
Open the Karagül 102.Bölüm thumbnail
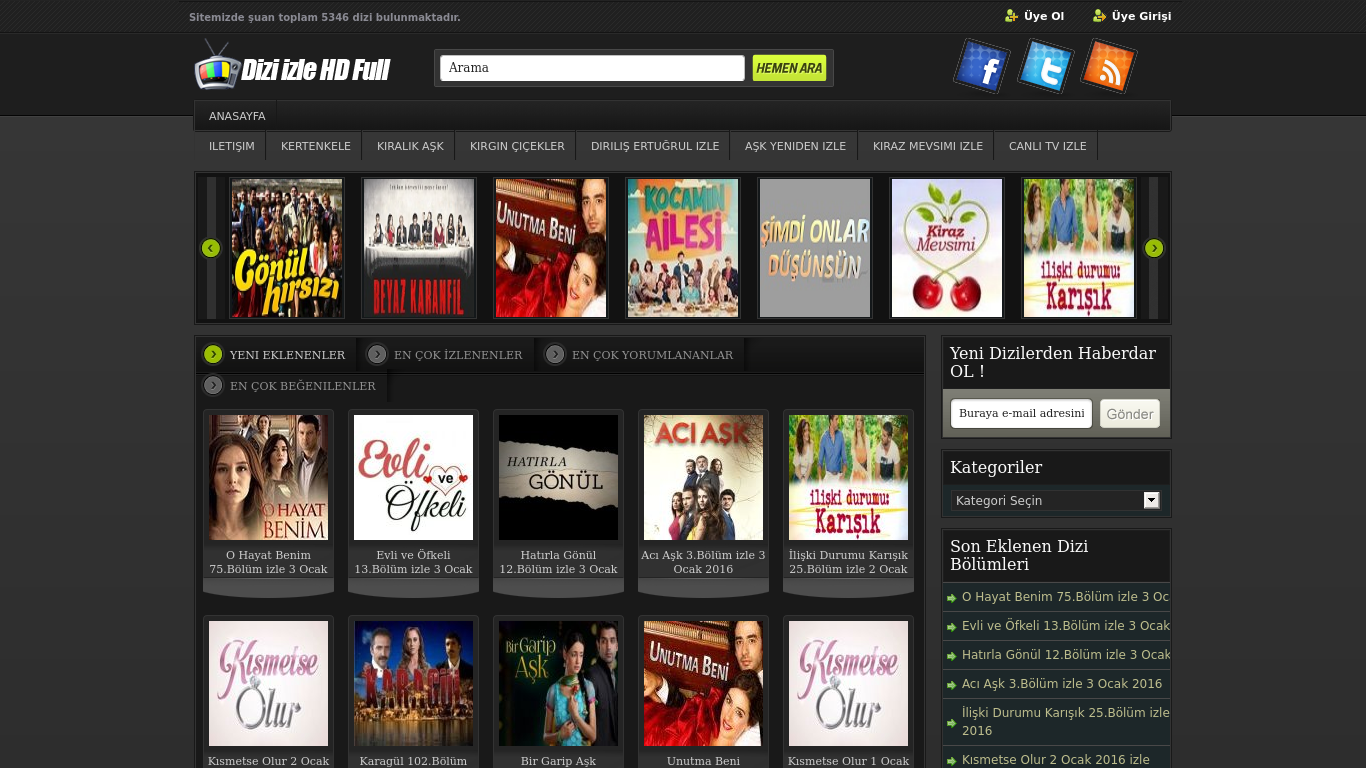(413, 683)
